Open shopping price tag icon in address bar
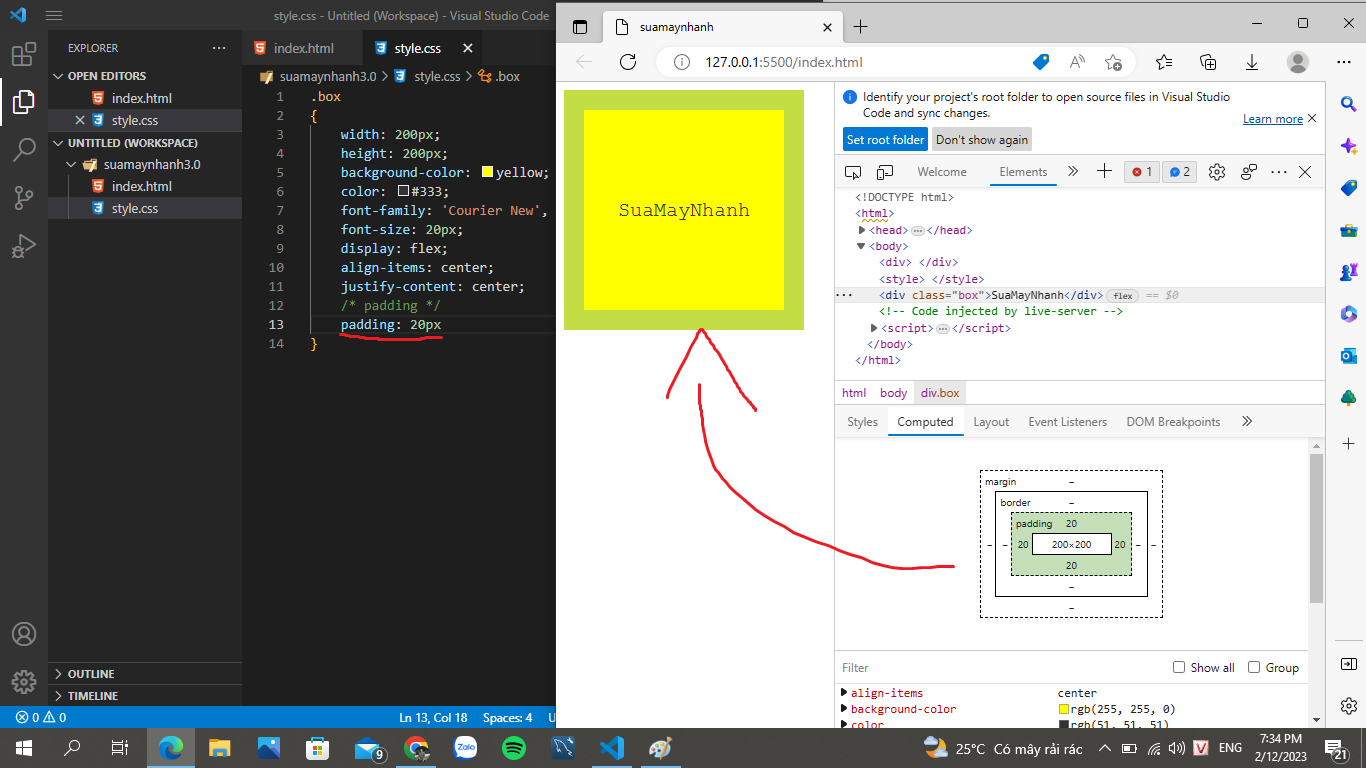 (x=1041, y=62)
